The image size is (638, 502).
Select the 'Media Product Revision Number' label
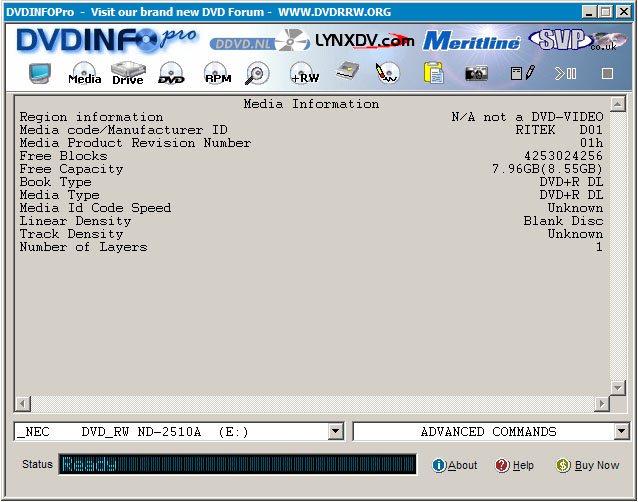(135, 143)
